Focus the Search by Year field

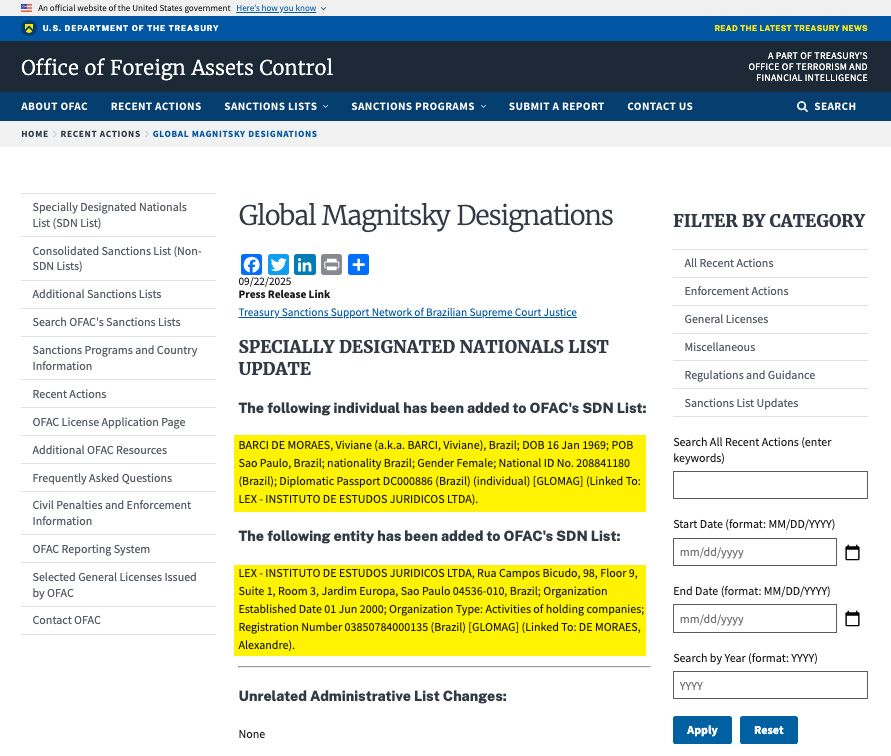click(x=770, y=685)
